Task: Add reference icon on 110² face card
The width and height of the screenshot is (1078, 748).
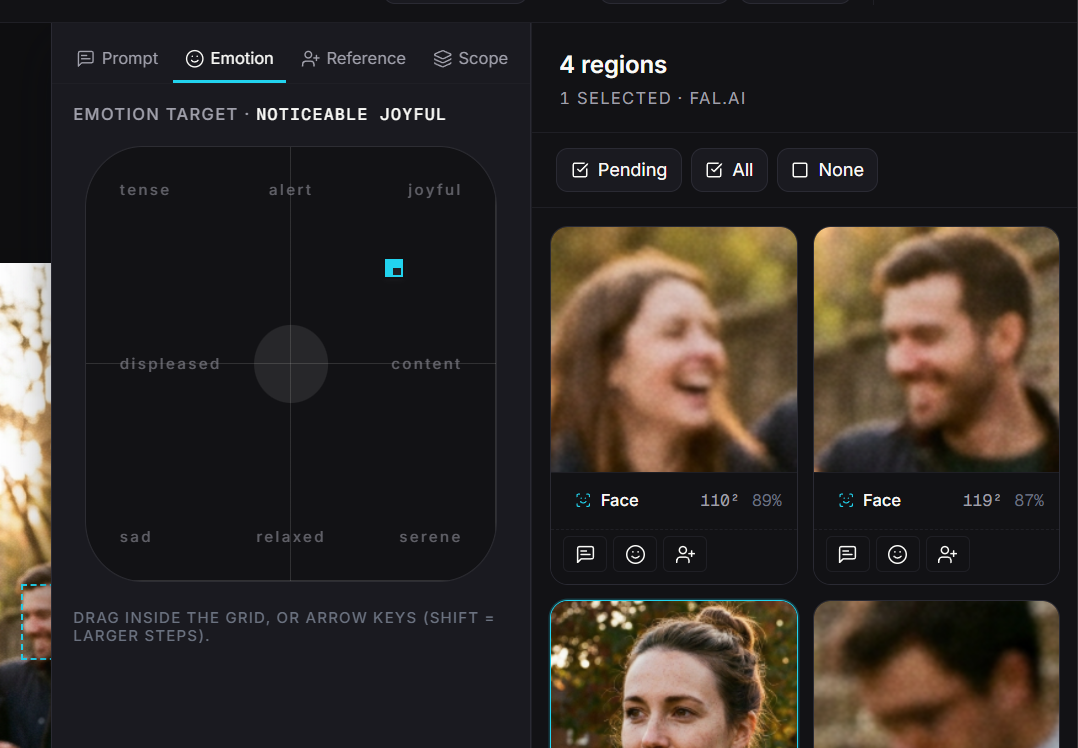Action: (x=685, y=554)
